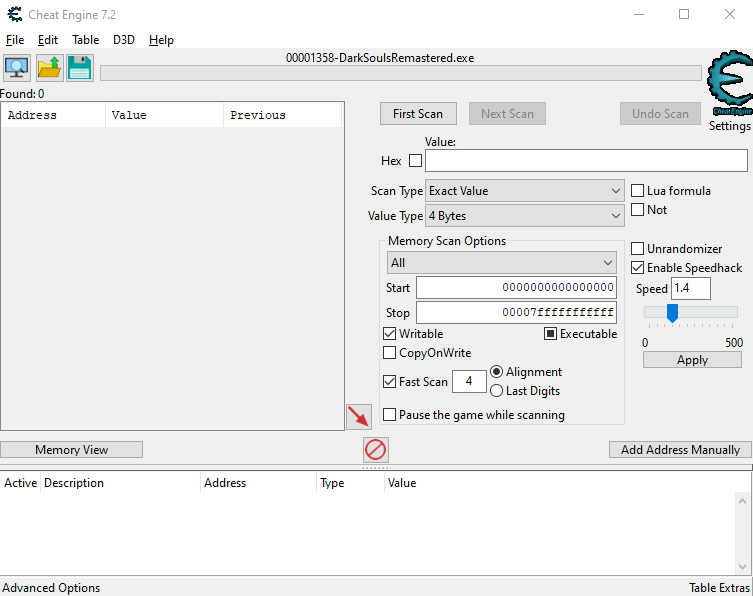
Task: Click the open cheat table folder icon
Action: point(49,68)
